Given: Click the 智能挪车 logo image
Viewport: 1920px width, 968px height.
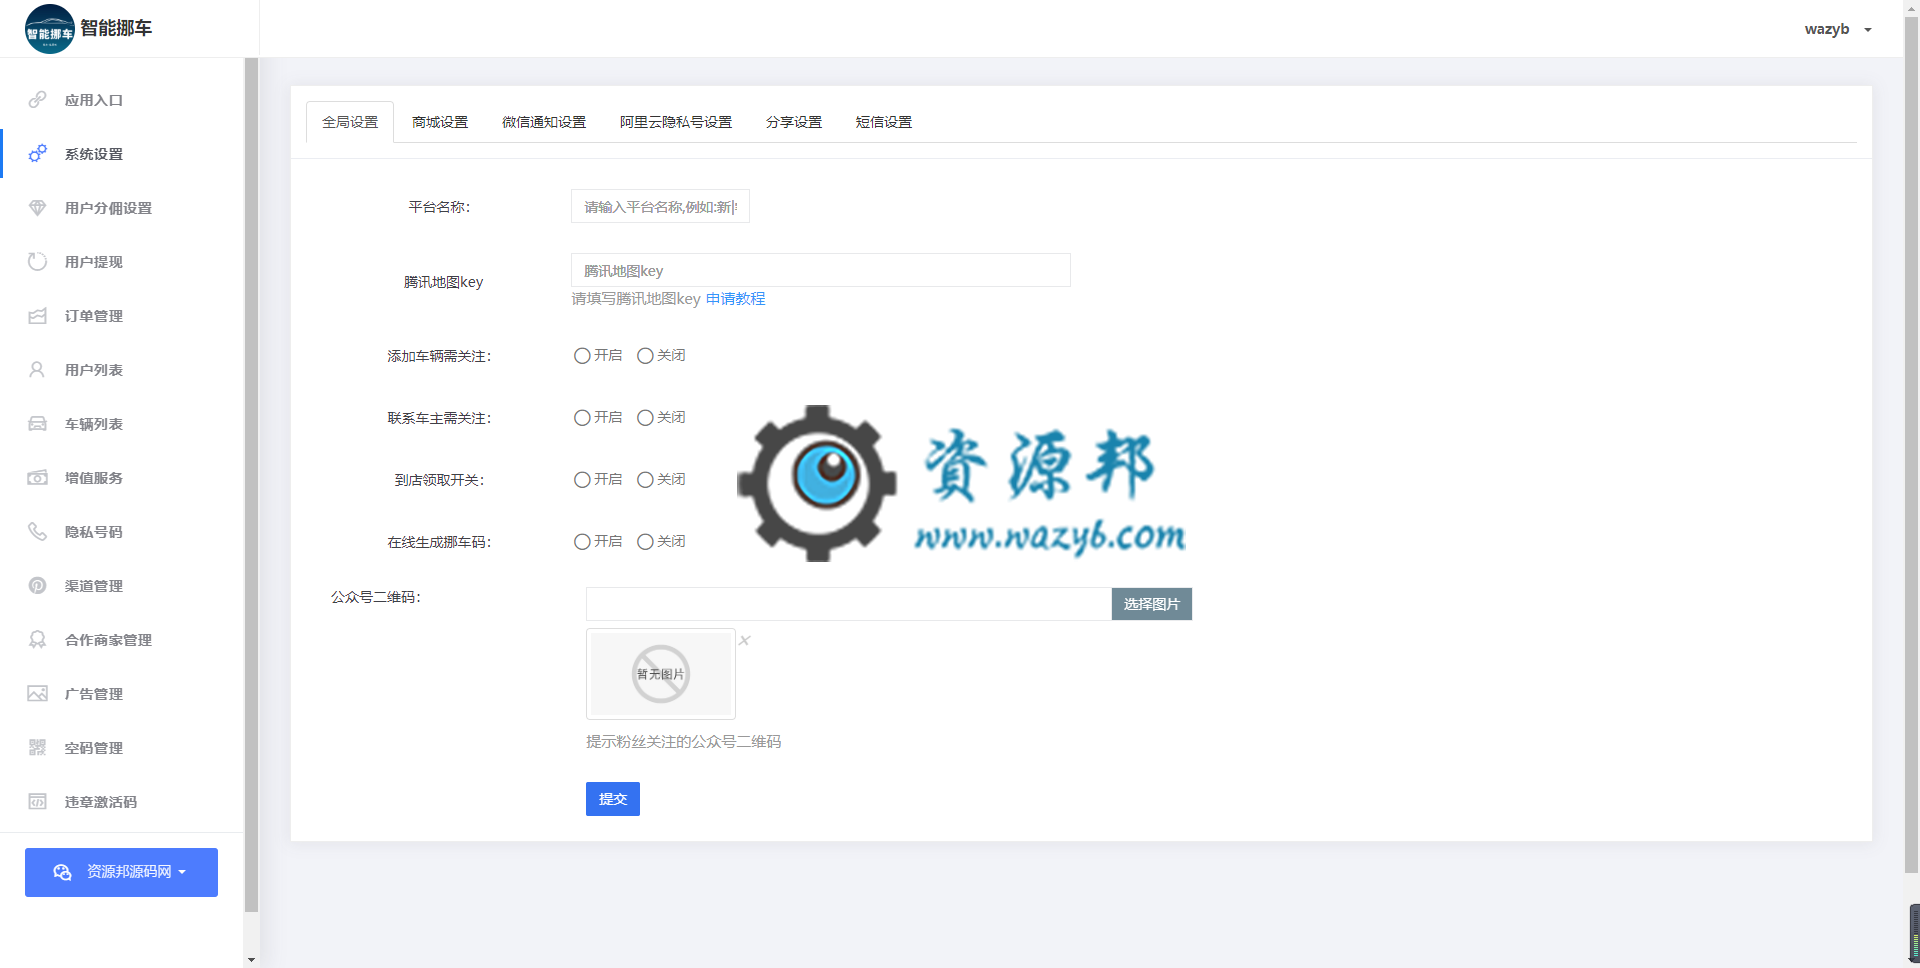Looking at the screenshot, I should [x=49, y=29].
